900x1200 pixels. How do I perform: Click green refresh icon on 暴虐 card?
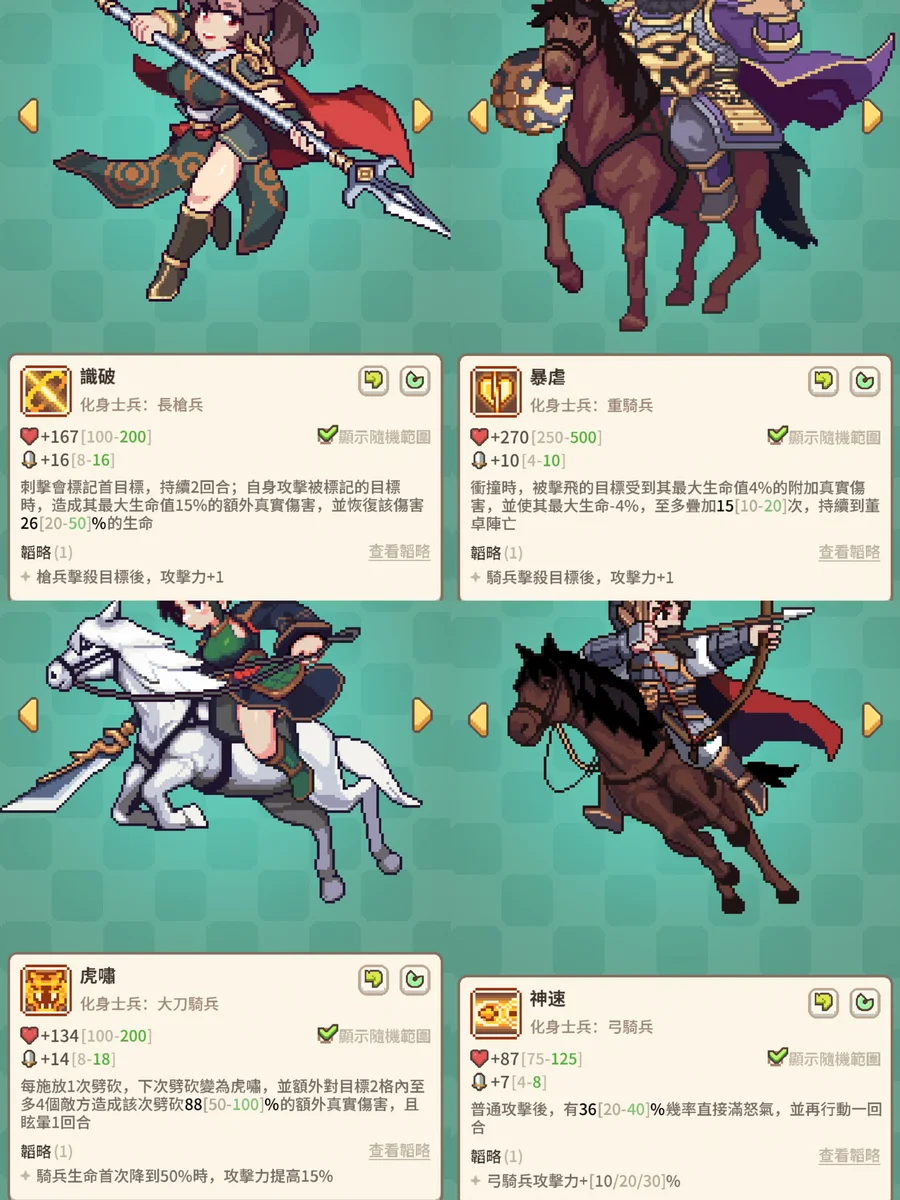point(864,381)
